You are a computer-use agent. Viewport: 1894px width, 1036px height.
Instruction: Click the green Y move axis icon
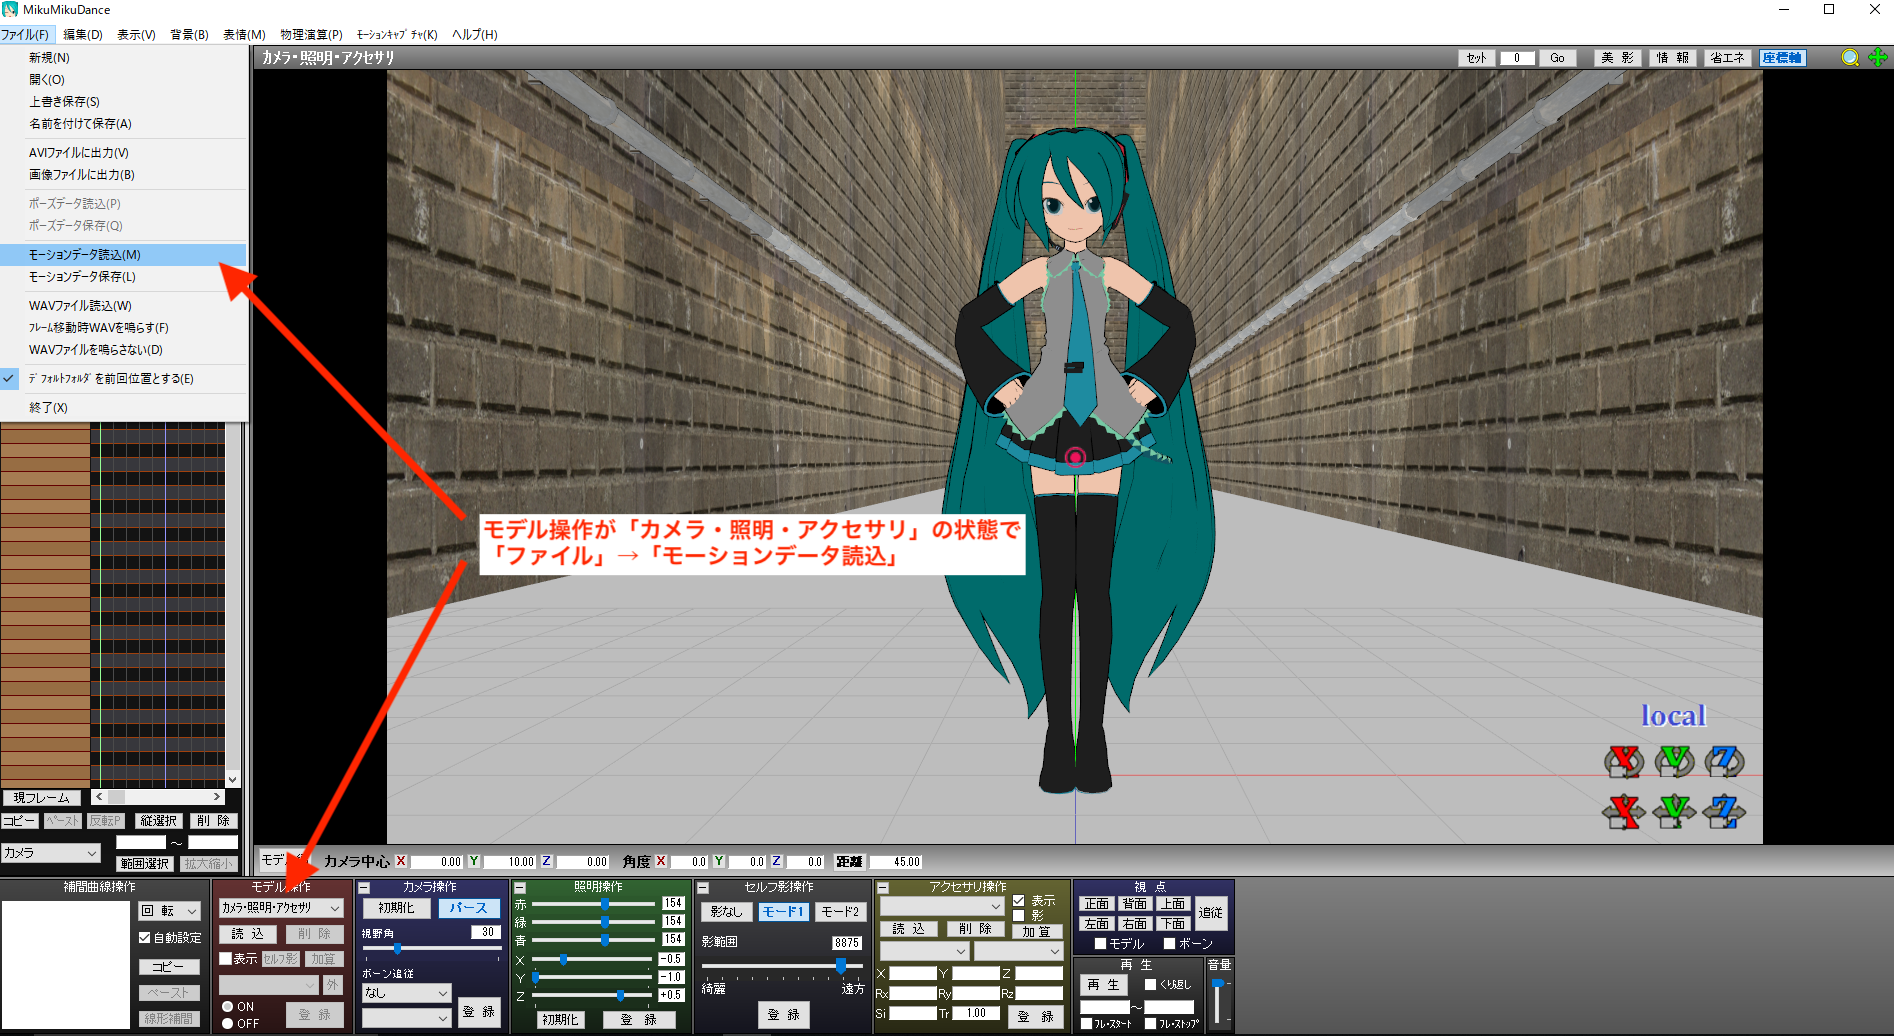[x=1674, y=811]
